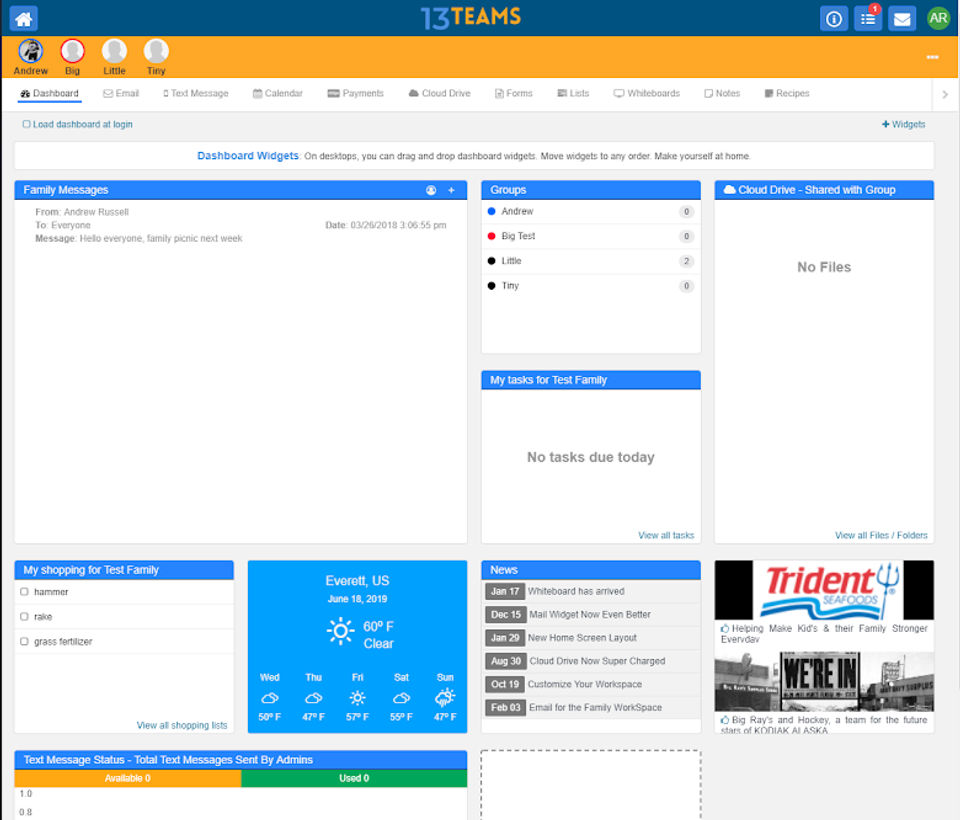The height and width of the screenshot is (820, 960).
Task: Open the task list notifications icon
Action: click(868, 19)
